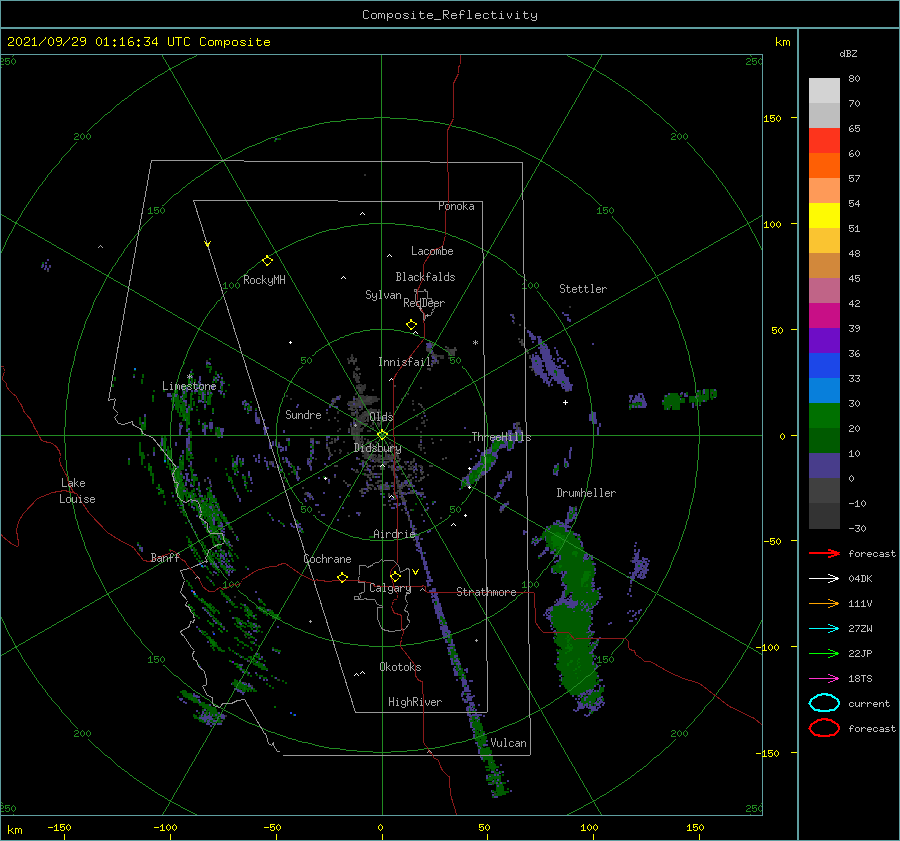Image resolution: width=900 pixels, height=841 pixels.
Task: Click the Vulcan label
Action: pos(509,743)
